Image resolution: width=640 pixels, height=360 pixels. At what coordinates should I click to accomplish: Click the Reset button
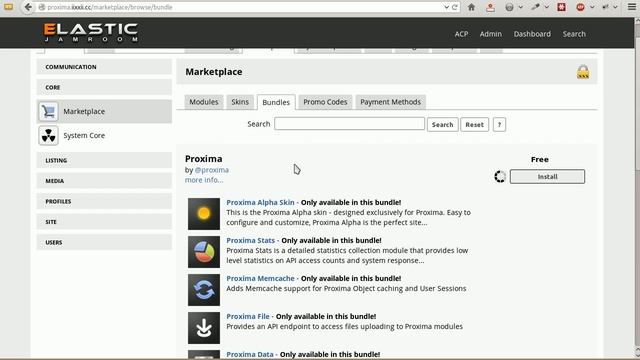tap(474, 124)
